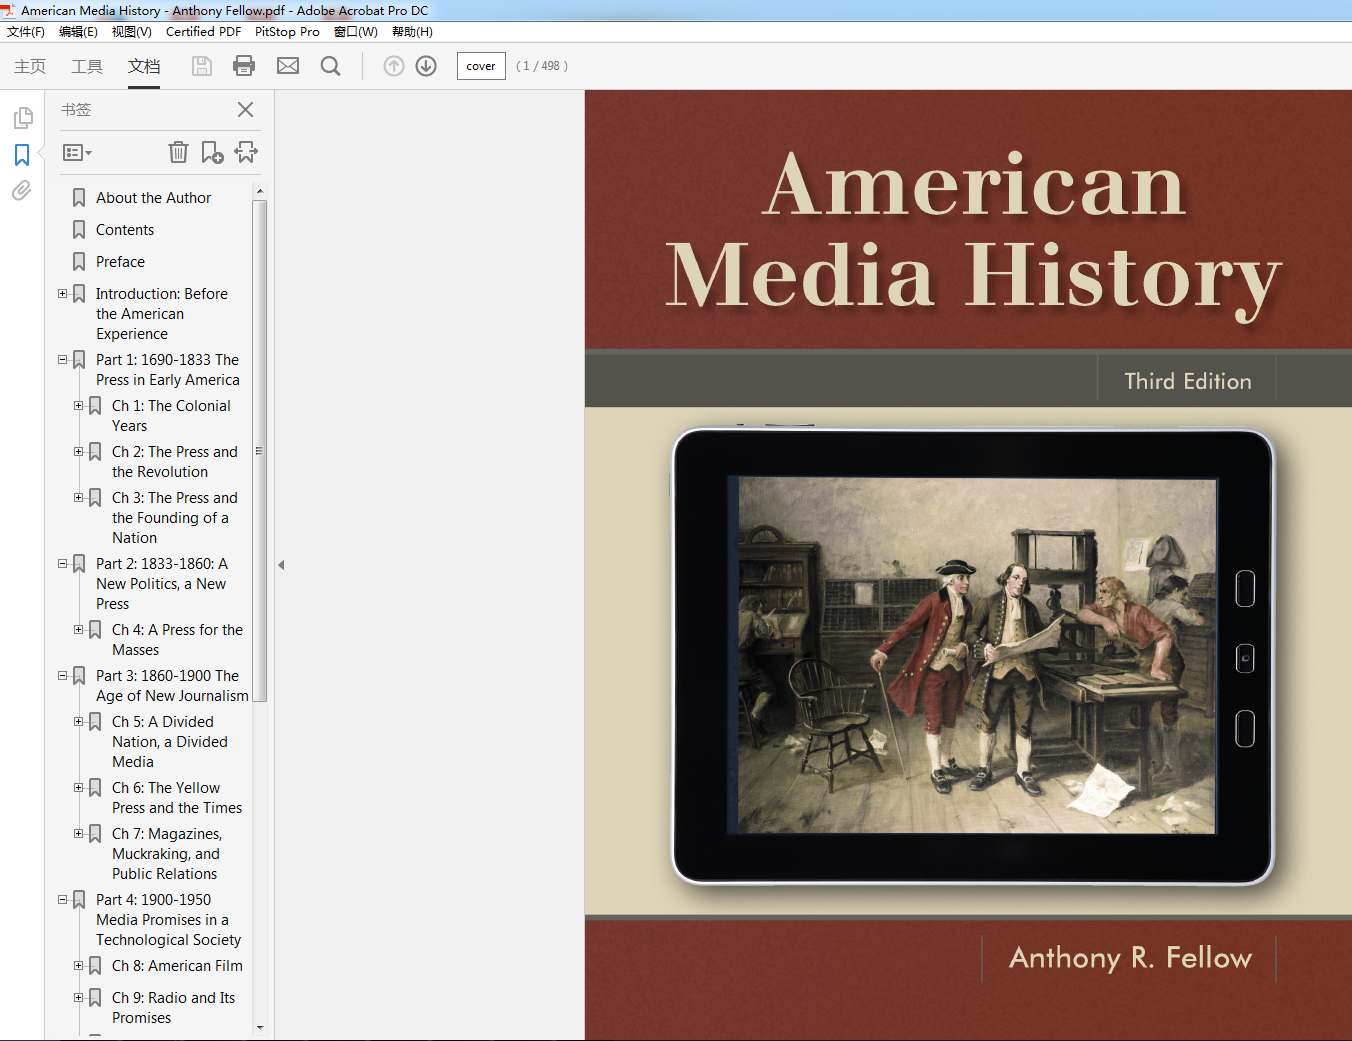The width and height of the screenshot is (1352, 1041).
Task: Expand Ch 2: The Press and the Revolution
Action: (78, 452)
